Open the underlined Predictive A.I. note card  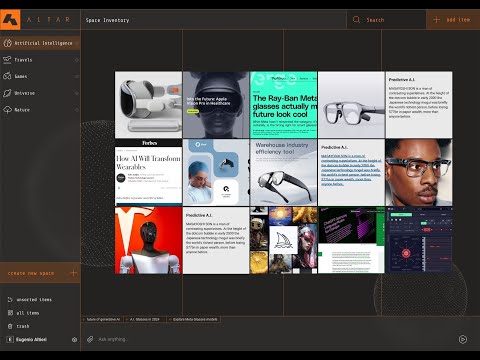351,172
